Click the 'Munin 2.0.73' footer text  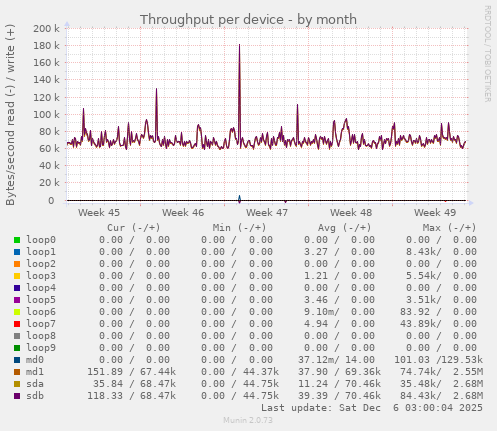248,420
